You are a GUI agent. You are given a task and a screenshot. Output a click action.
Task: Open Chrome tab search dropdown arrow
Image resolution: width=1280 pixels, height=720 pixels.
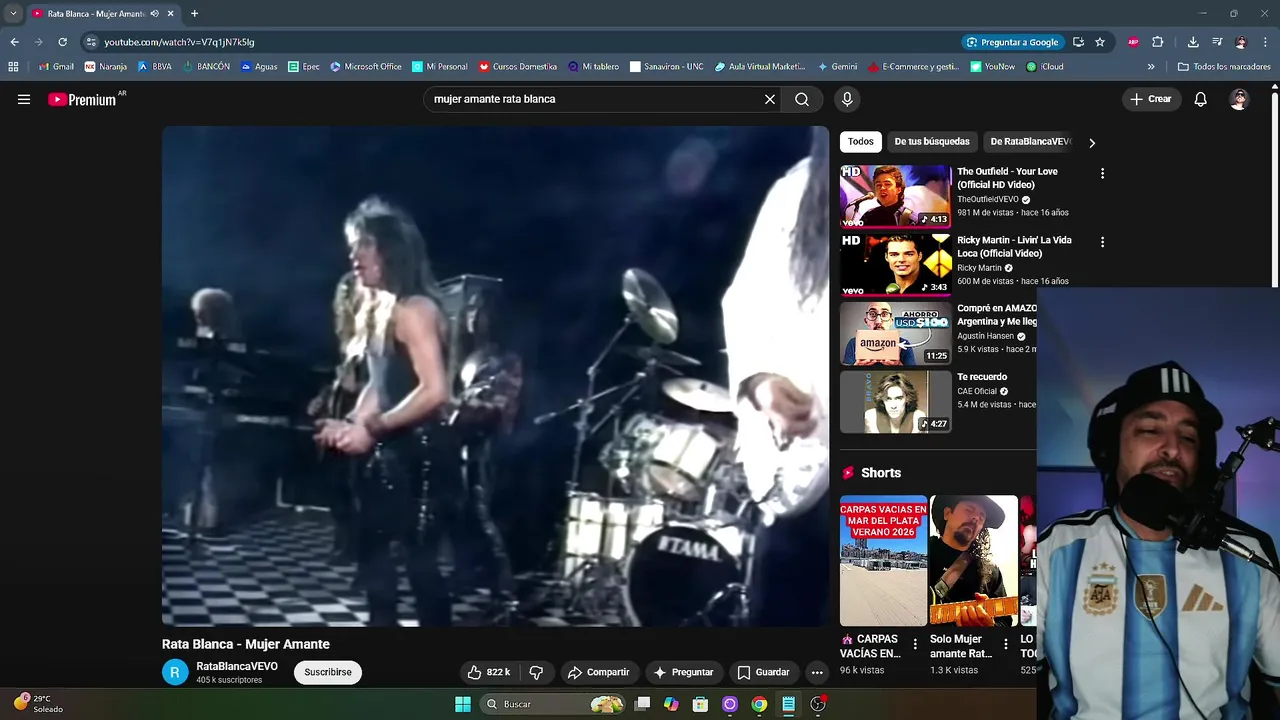click(x=13, y=13)
